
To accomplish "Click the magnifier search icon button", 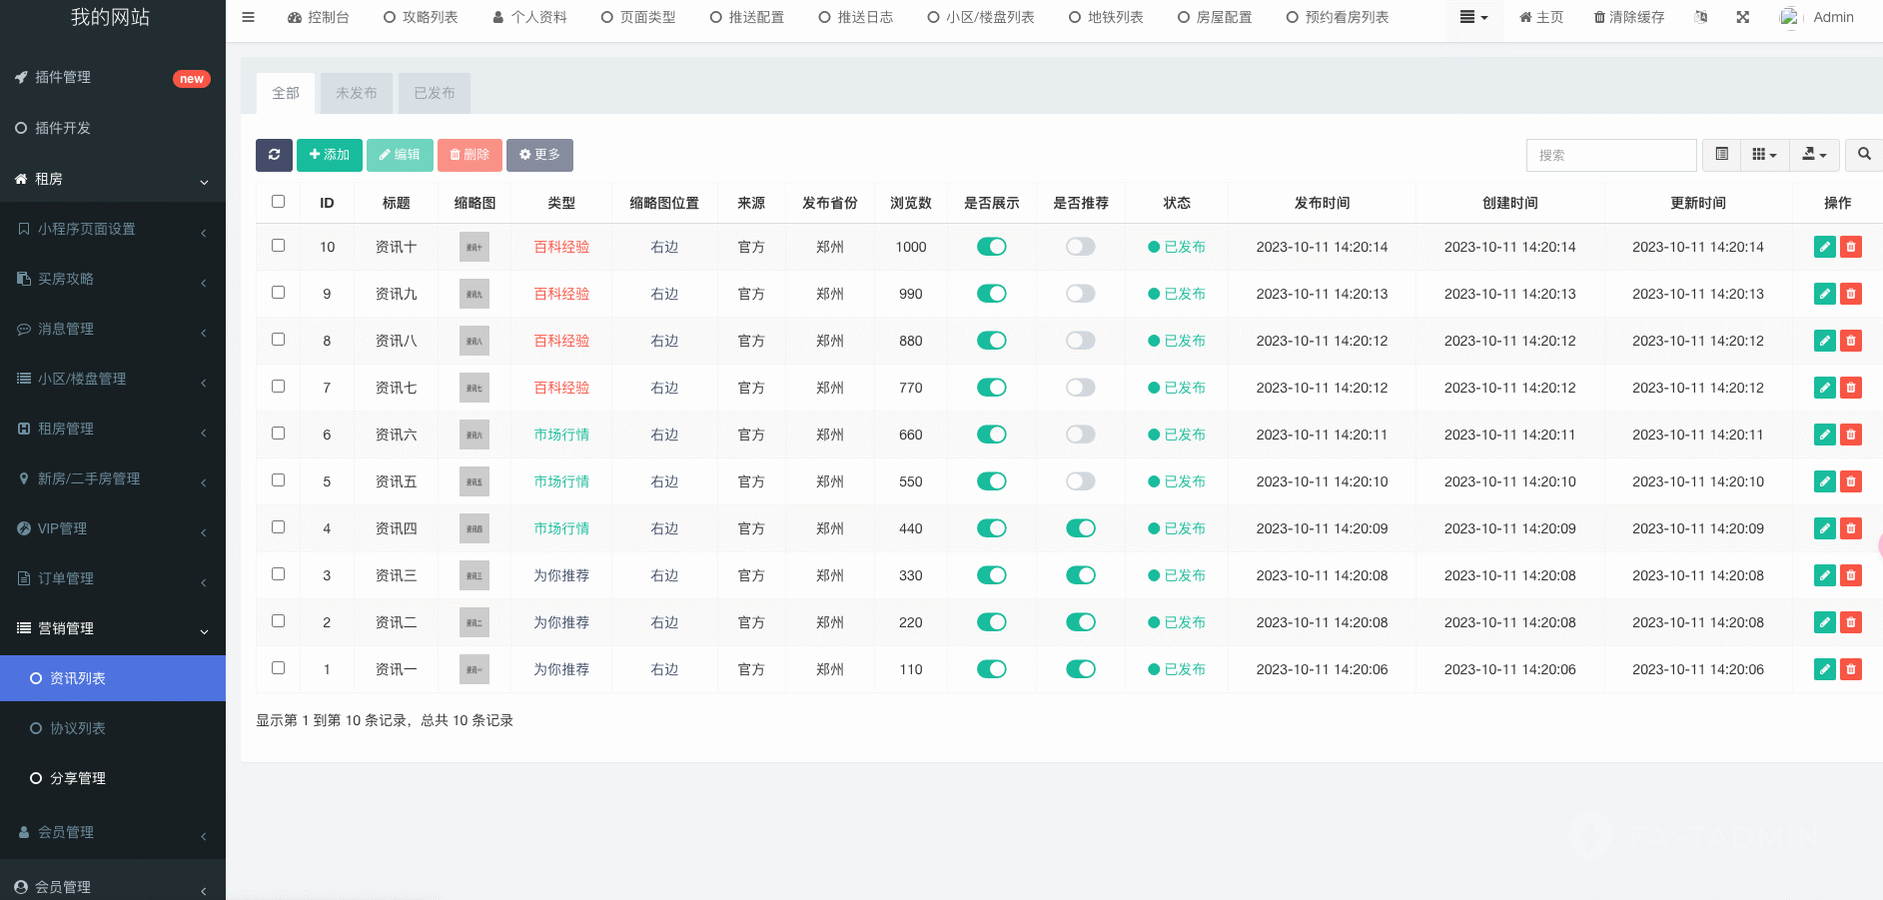I will point(1863,155).
